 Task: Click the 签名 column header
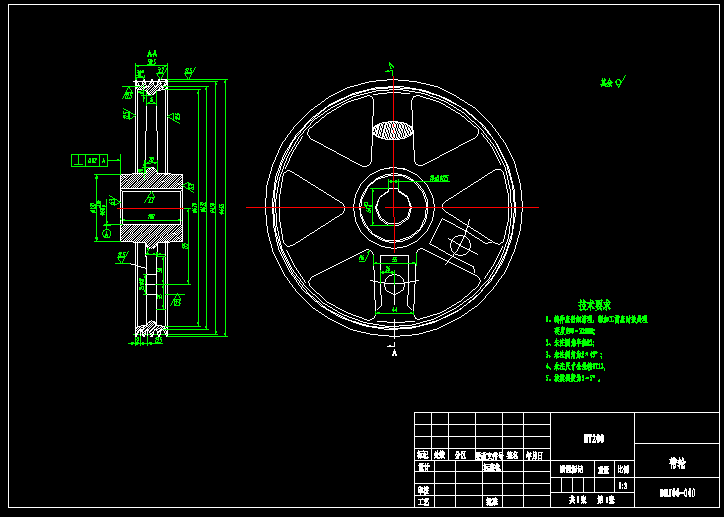[512, 456]
